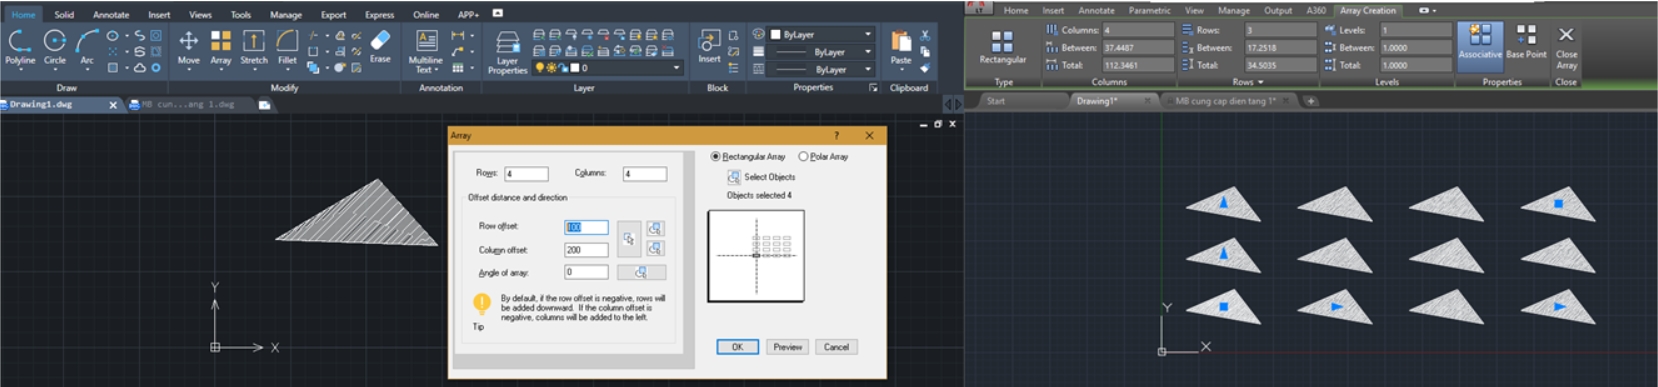Click the Column offset field showing 200
Image resolution: width=1658 pixels, height=387 pixels.
[586, 250]
